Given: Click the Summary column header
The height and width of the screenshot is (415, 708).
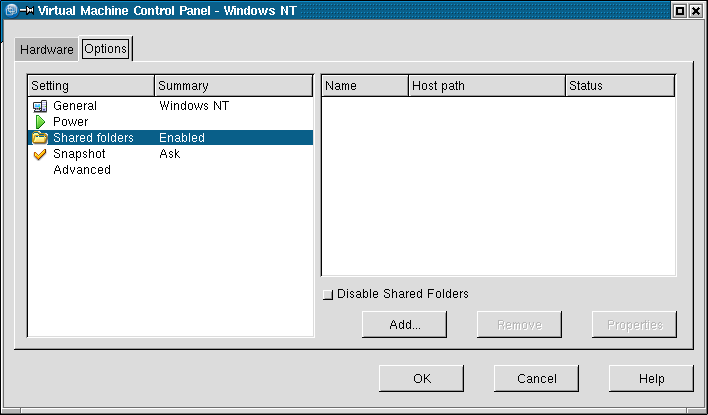Looking at the screenshot, I should 233,86.
